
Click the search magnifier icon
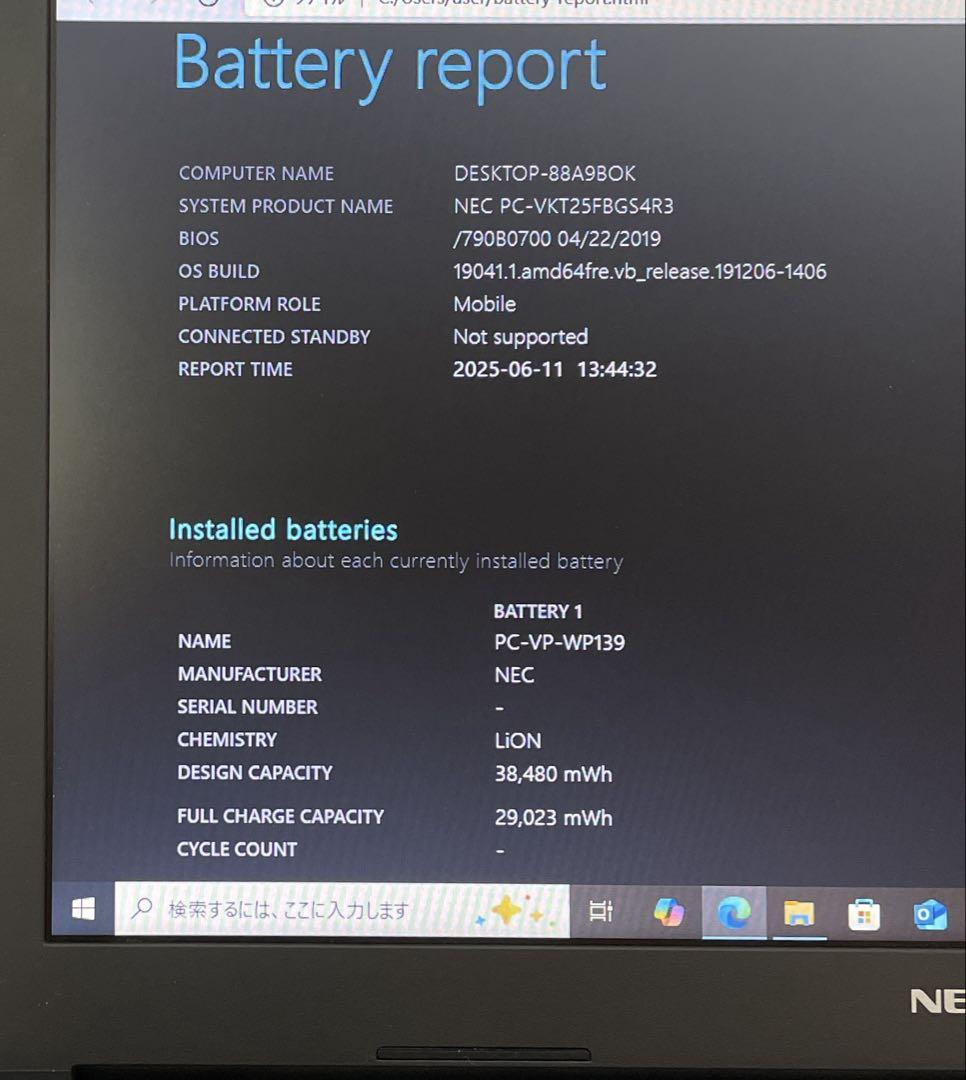(141, 908)
